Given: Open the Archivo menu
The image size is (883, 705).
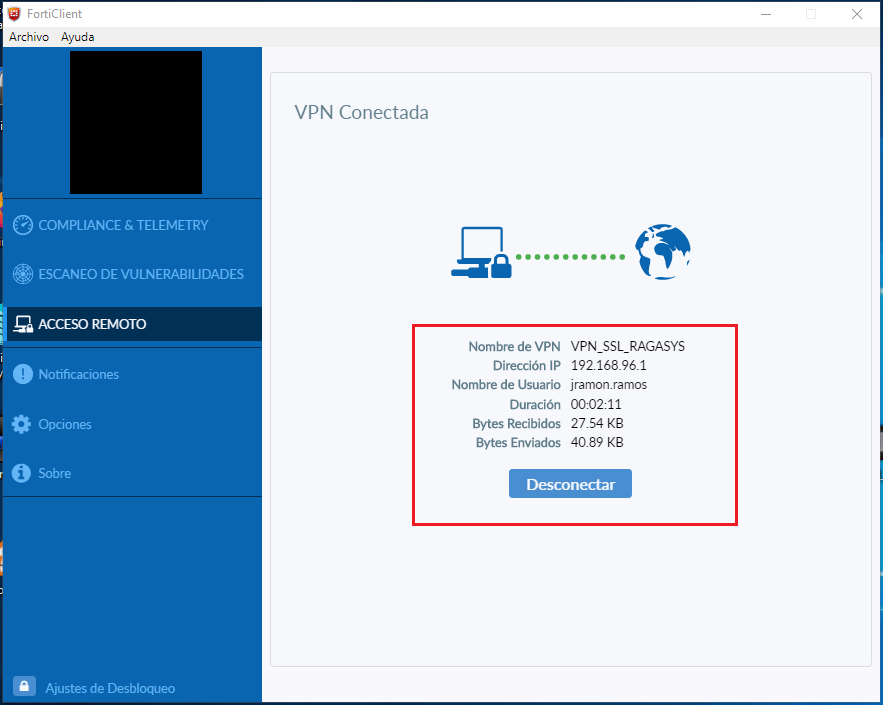Looking at the screenshot, I should point(28,36).
